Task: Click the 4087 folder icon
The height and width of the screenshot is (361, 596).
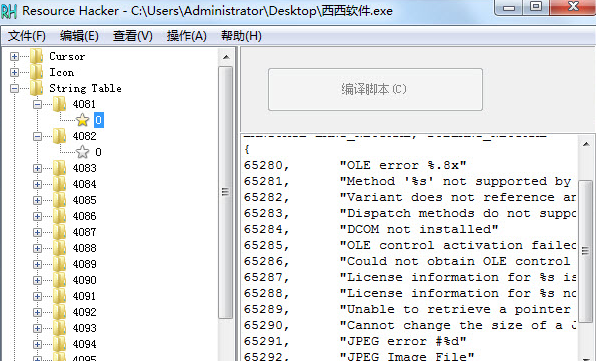Action: pyautogui.click(x=59, y=232)
